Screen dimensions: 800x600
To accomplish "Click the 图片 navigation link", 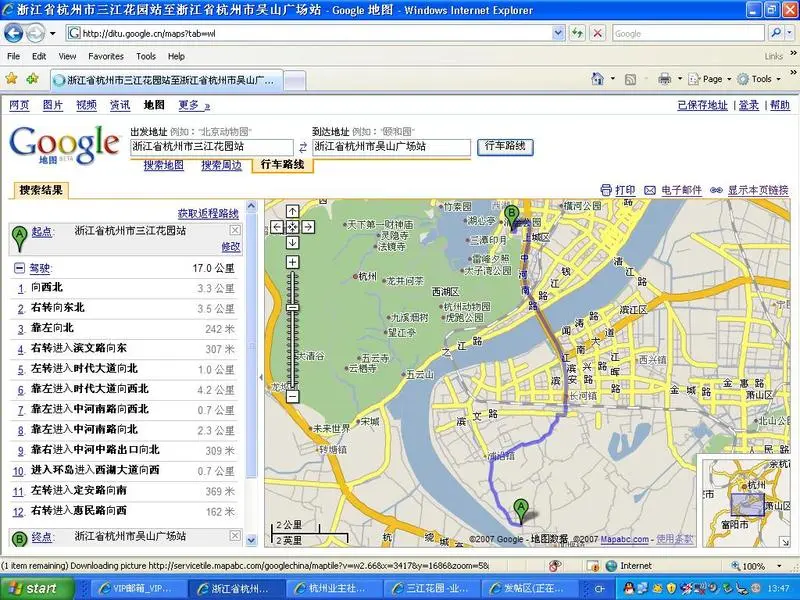I will [x=53, y=105].
